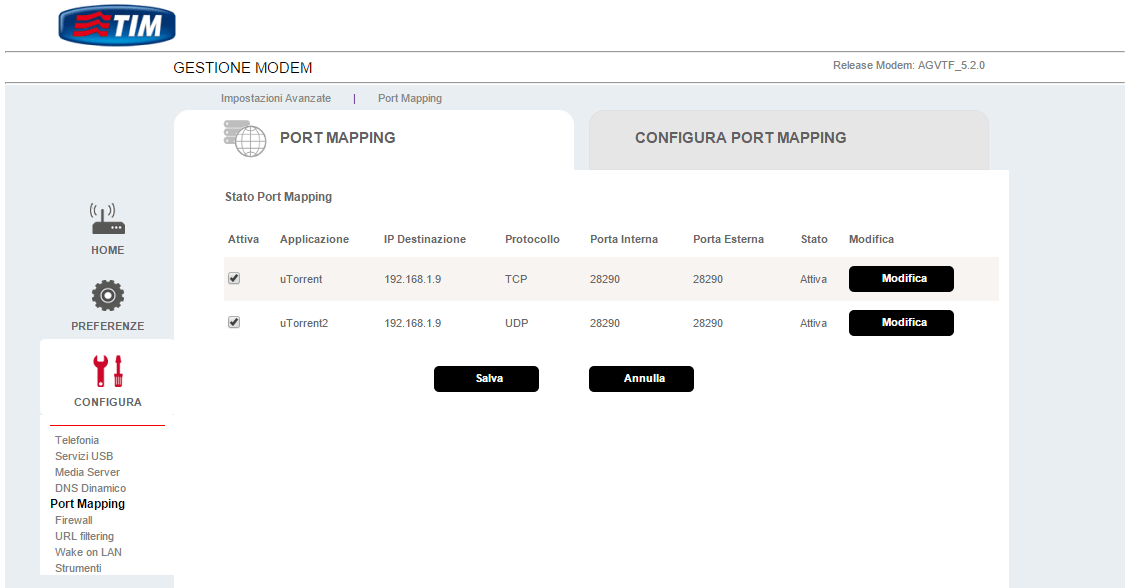Click the TIM logo
This screenshot has width=1127, height=588.
point(117,25)
